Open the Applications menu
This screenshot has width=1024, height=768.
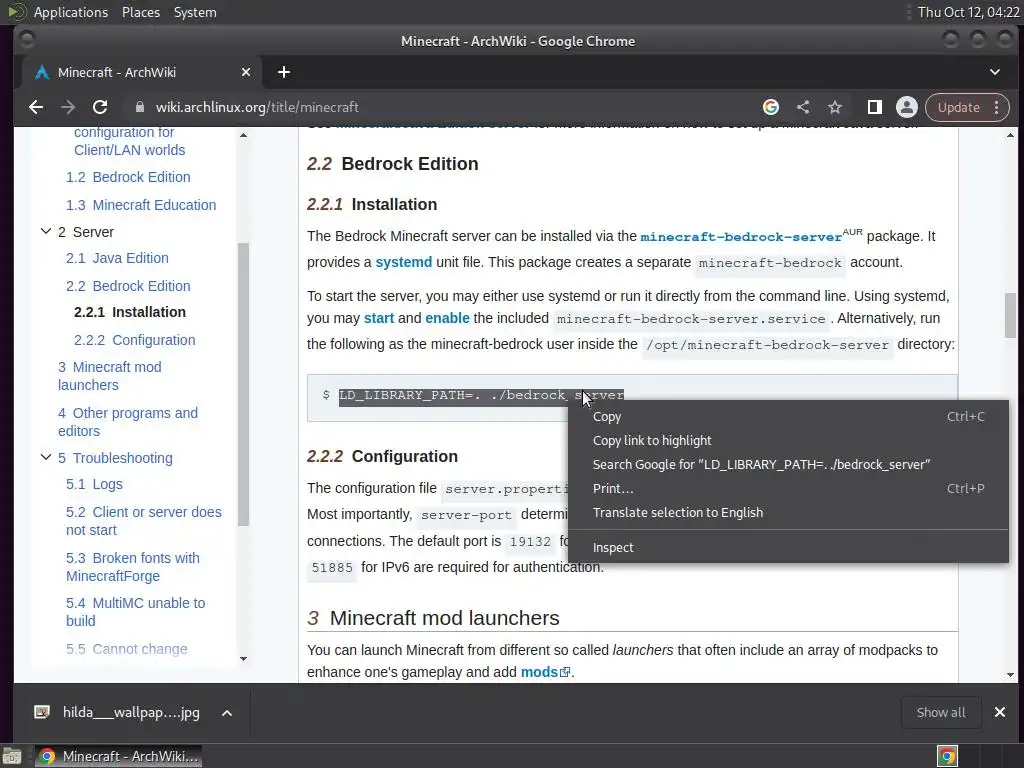coord(71,12)
